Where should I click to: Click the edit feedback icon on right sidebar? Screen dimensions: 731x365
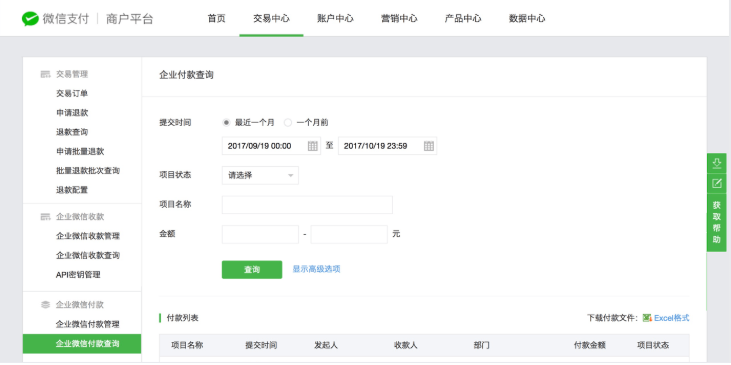click(717, 183)
